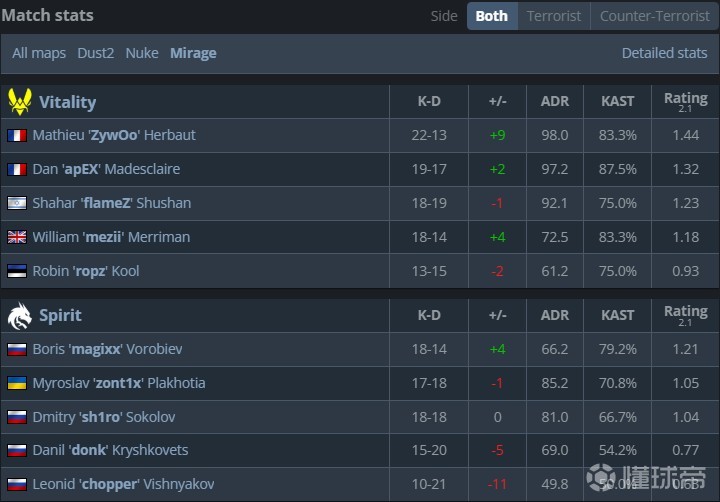Open Mathieu 'ZywOo' Herbaut player profile
720x502 pixels.
click(x=114, y=135)
